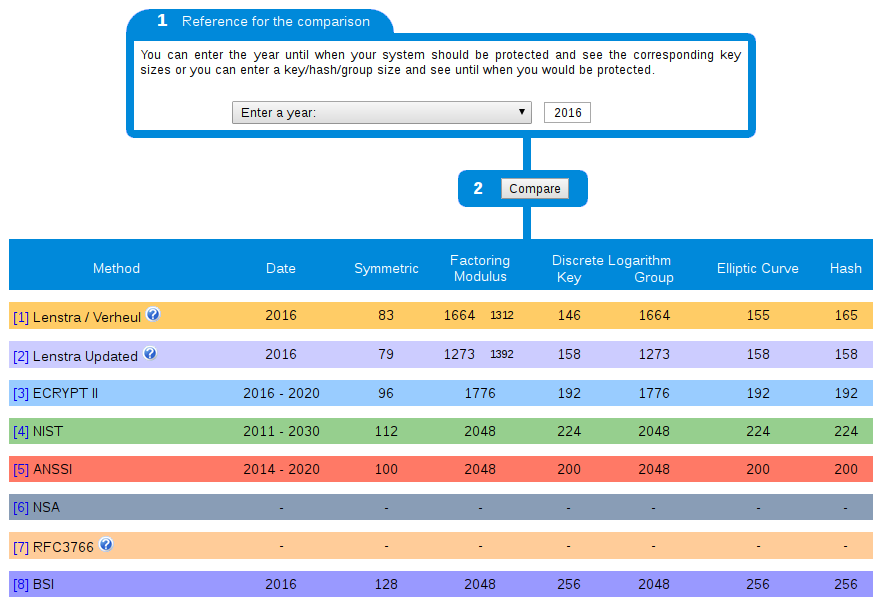
Task: Open reference link [2]
Action: [x=21, y=356]
